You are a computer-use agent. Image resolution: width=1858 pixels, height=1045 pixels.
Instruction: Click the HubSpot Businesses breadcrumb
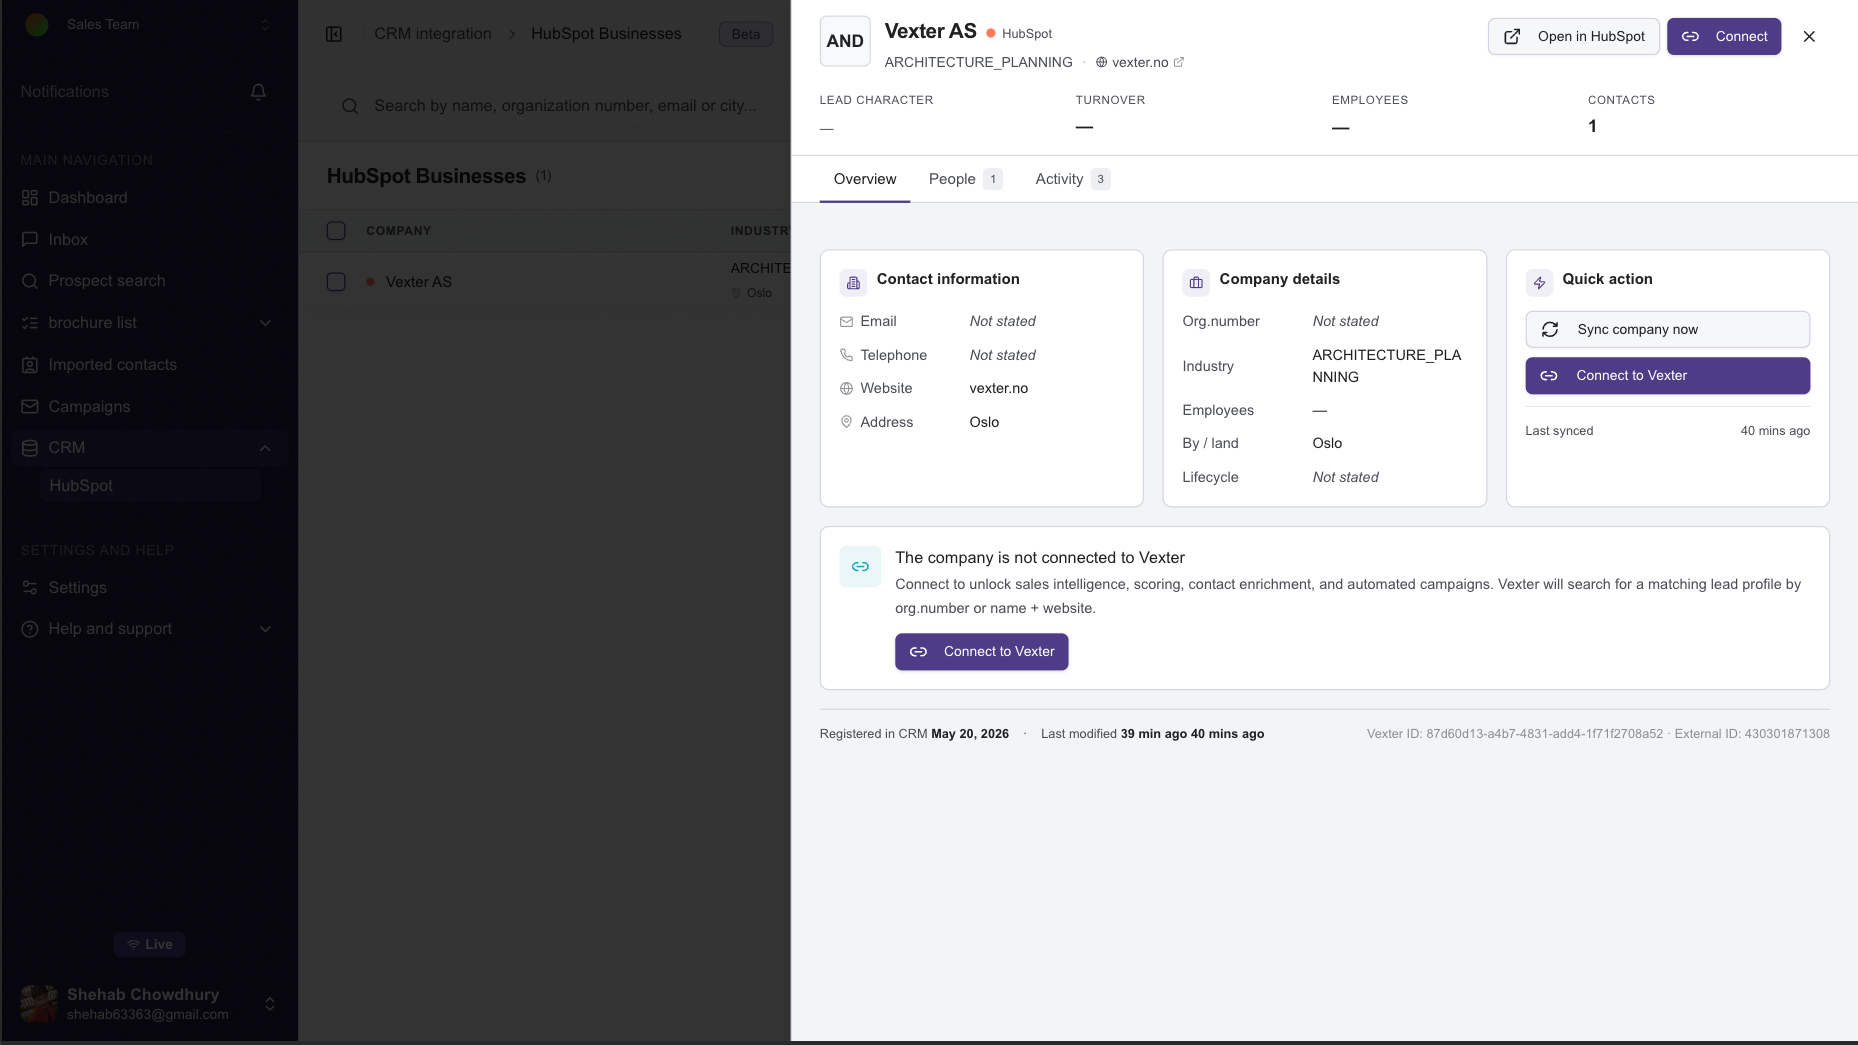(x=606, y=34)
